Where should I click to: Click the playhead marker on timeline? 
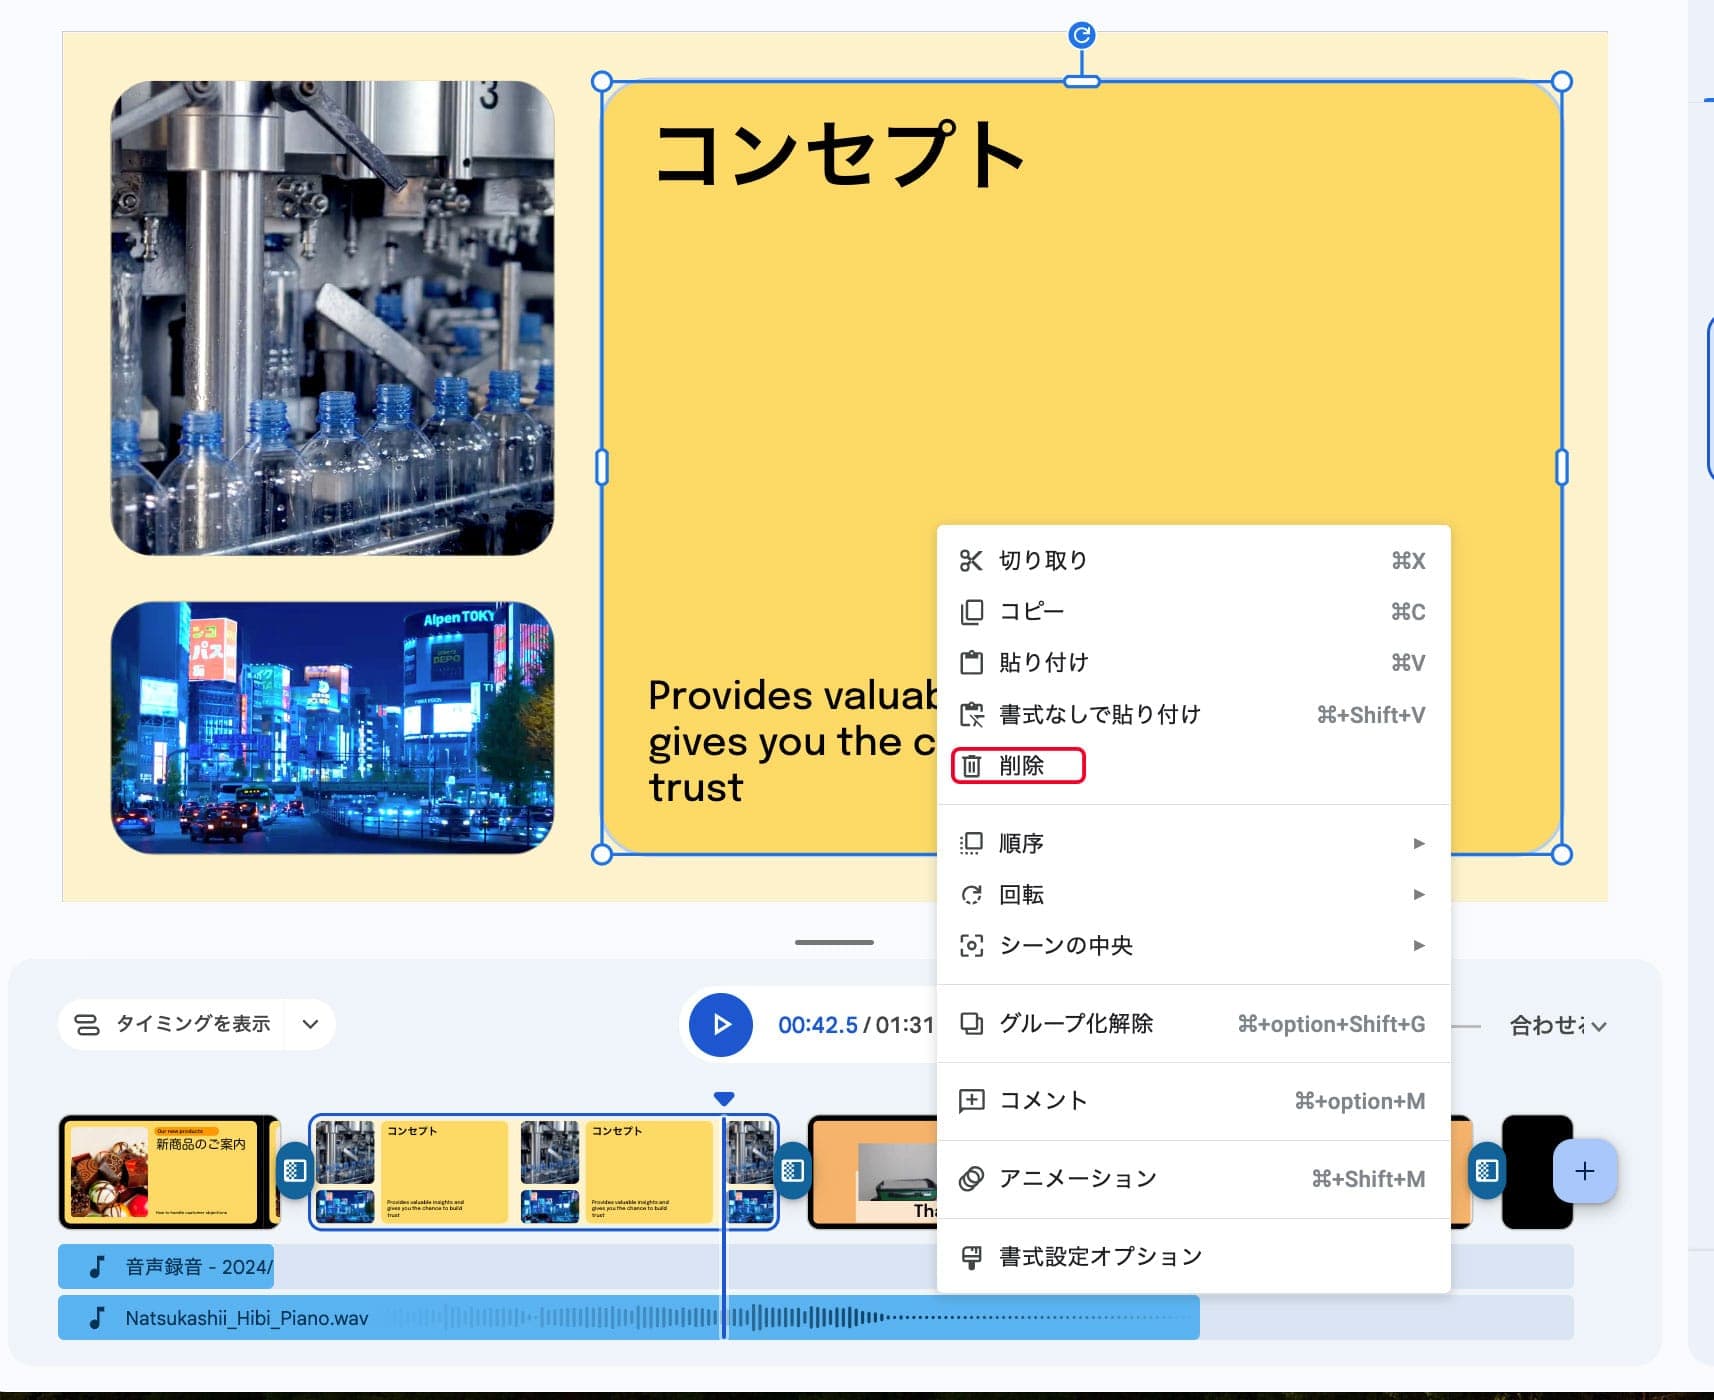(724, 1099)
